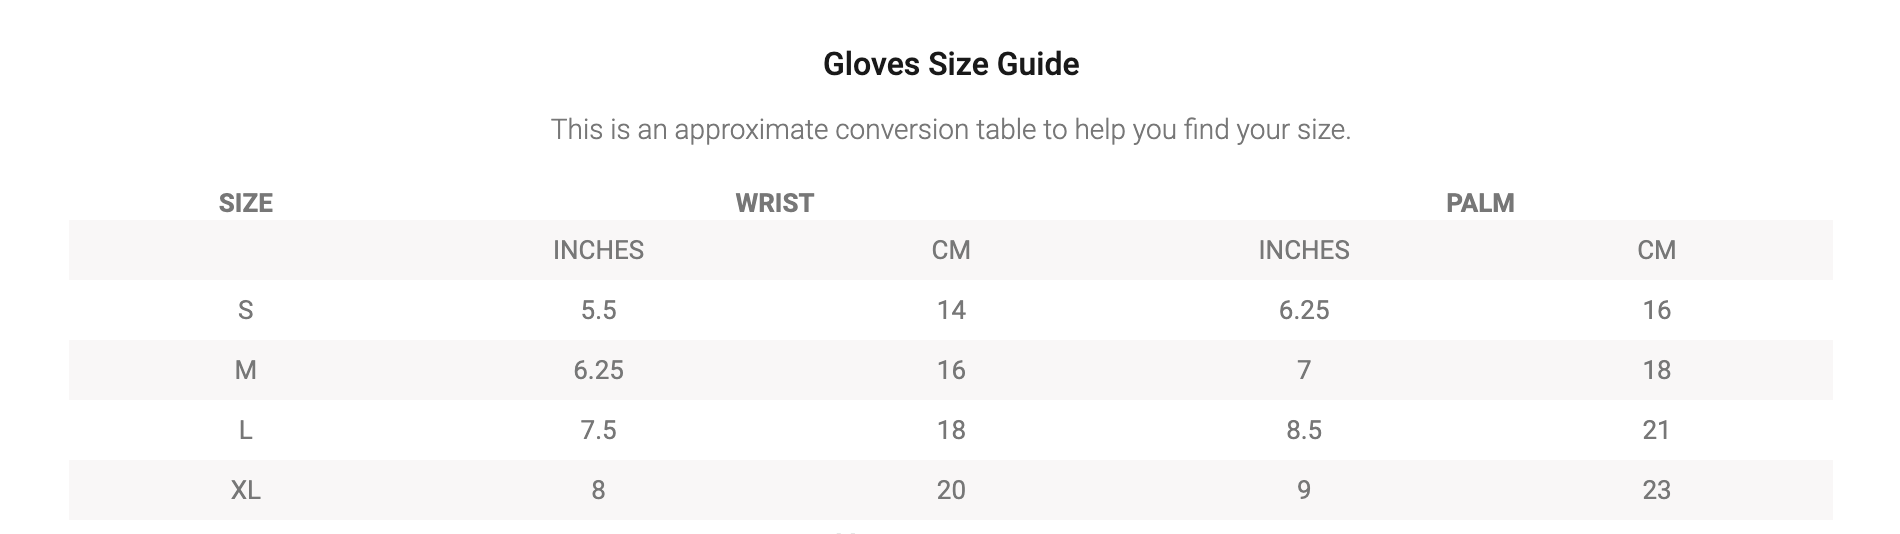The width and height of the screenshot is (1900, 534).
Task: Click the 20 wrist cm value for XL
Action: [x=951, y=490]
